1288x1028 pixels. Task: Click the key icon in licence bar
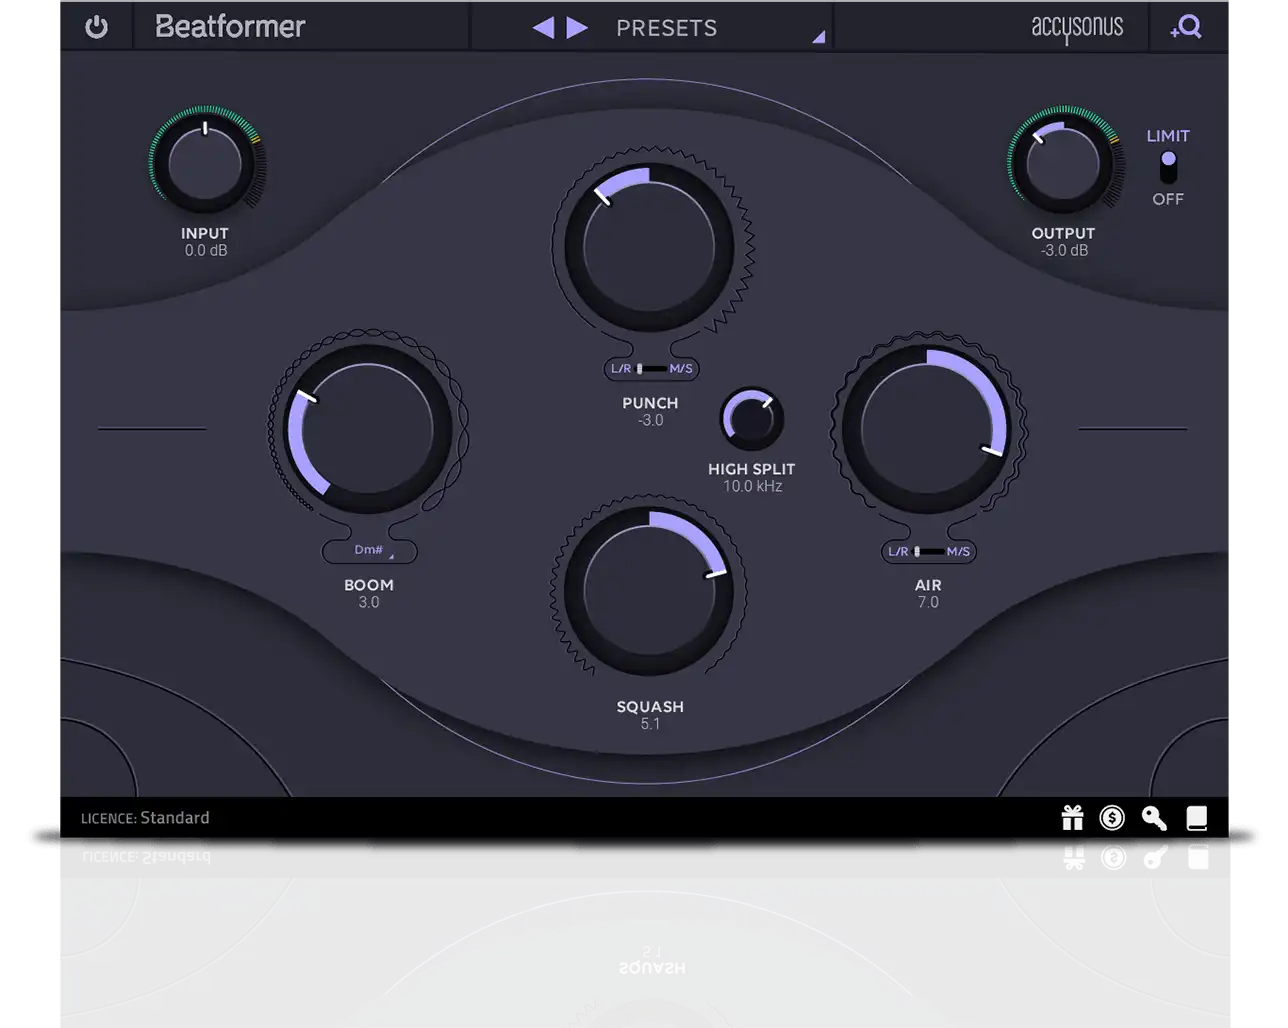click(1154, 818)
